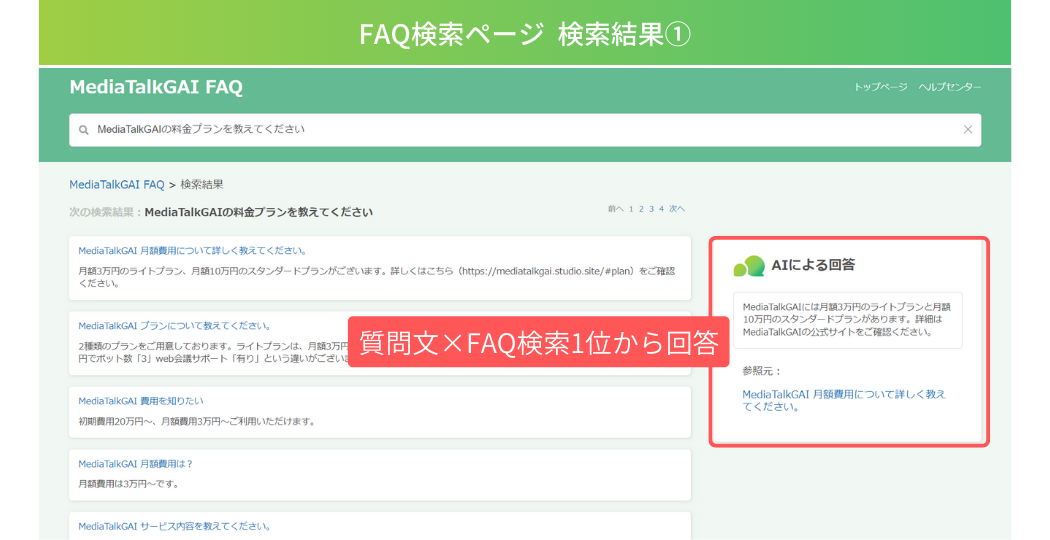Open 参照元 link in AI answer panel
1050x540 pixels.
click(844, 401)
